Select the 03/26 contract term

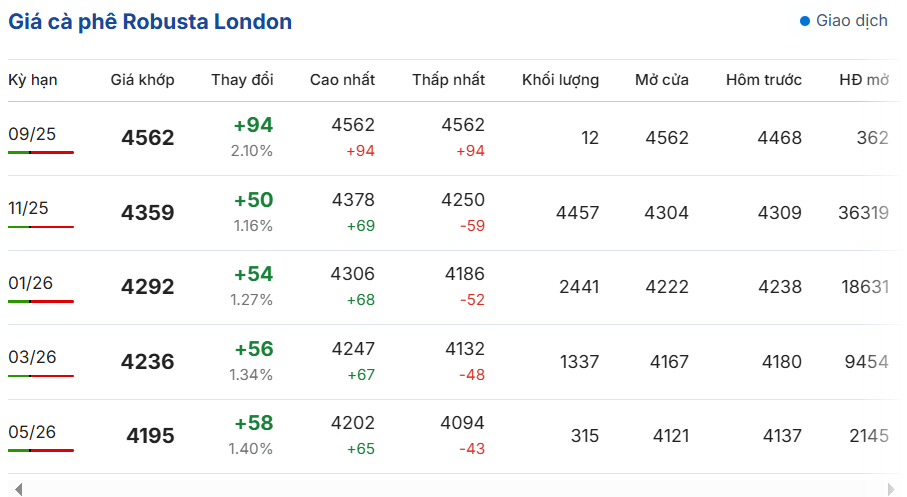(x=32, y=357)
